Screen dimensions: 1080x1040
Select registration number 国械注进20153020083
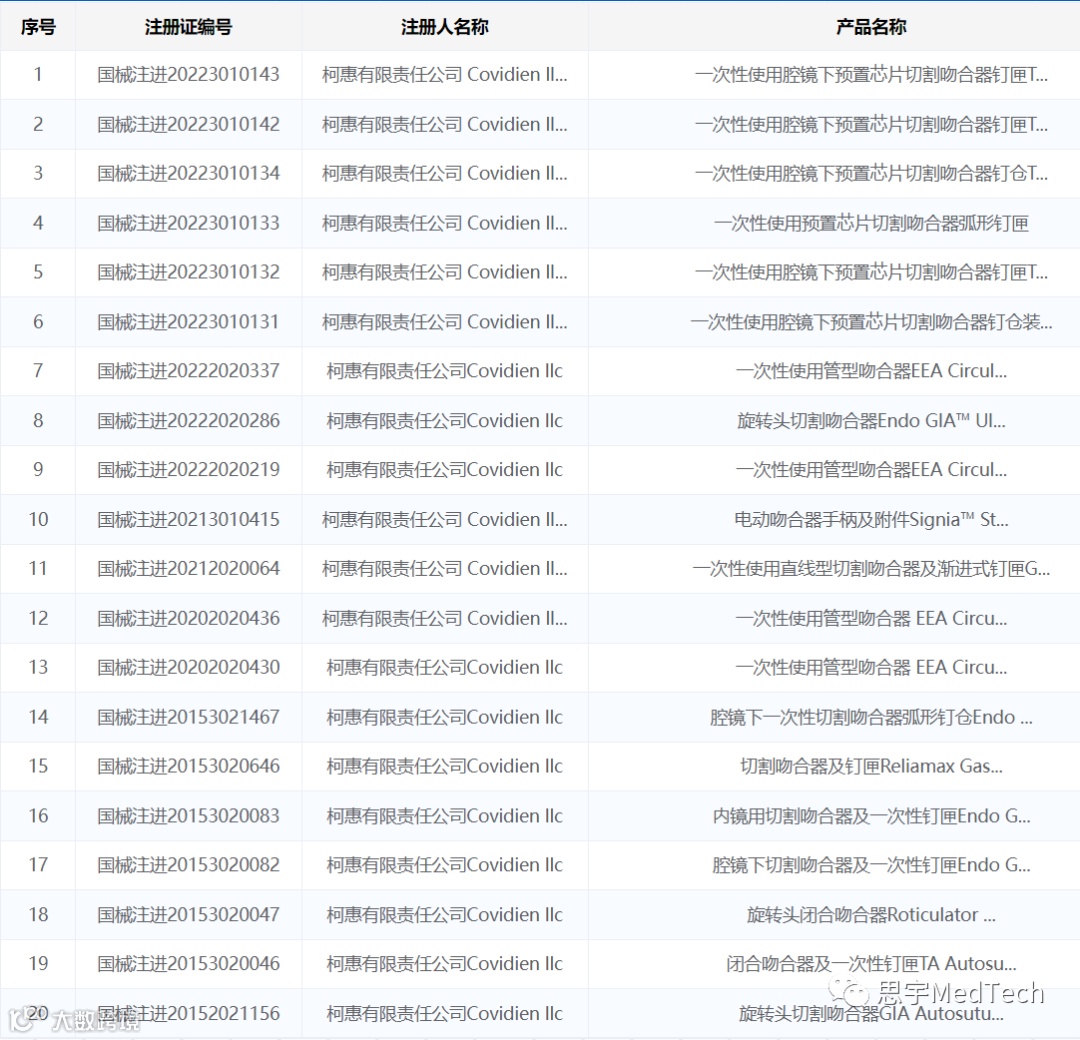188,815
